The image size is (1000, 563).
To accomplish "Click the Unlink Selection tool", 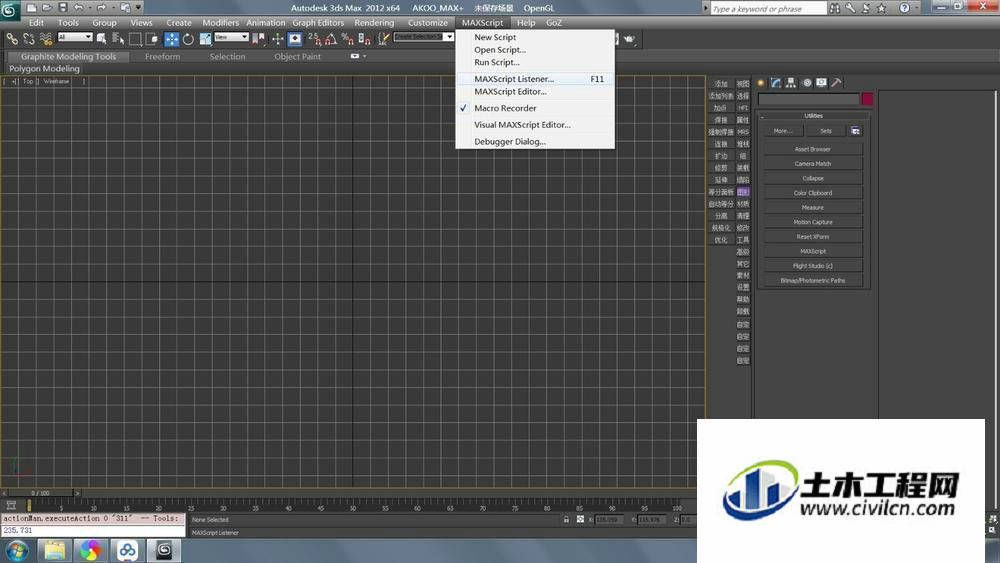I will (29, 39).
